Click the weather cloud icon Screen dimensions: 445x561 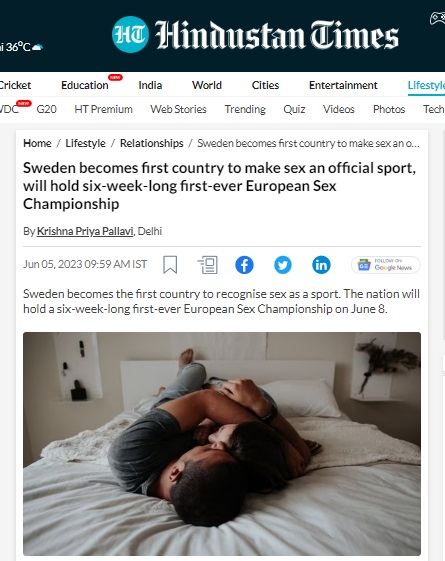(37, 47)
